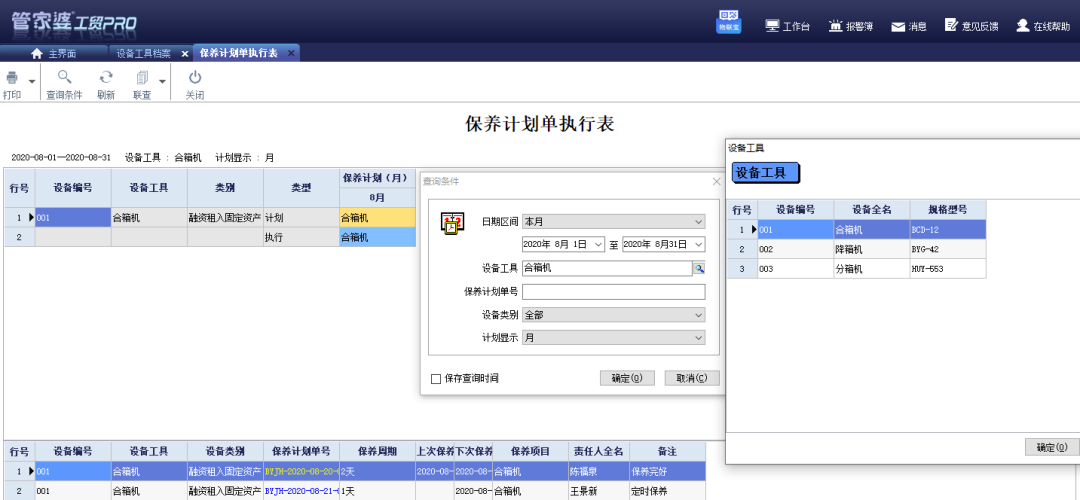Image resolution: width=1080 pixels, height=500 pixels.
Task: Click the Print toolbar icon
Action: (12, 78)
